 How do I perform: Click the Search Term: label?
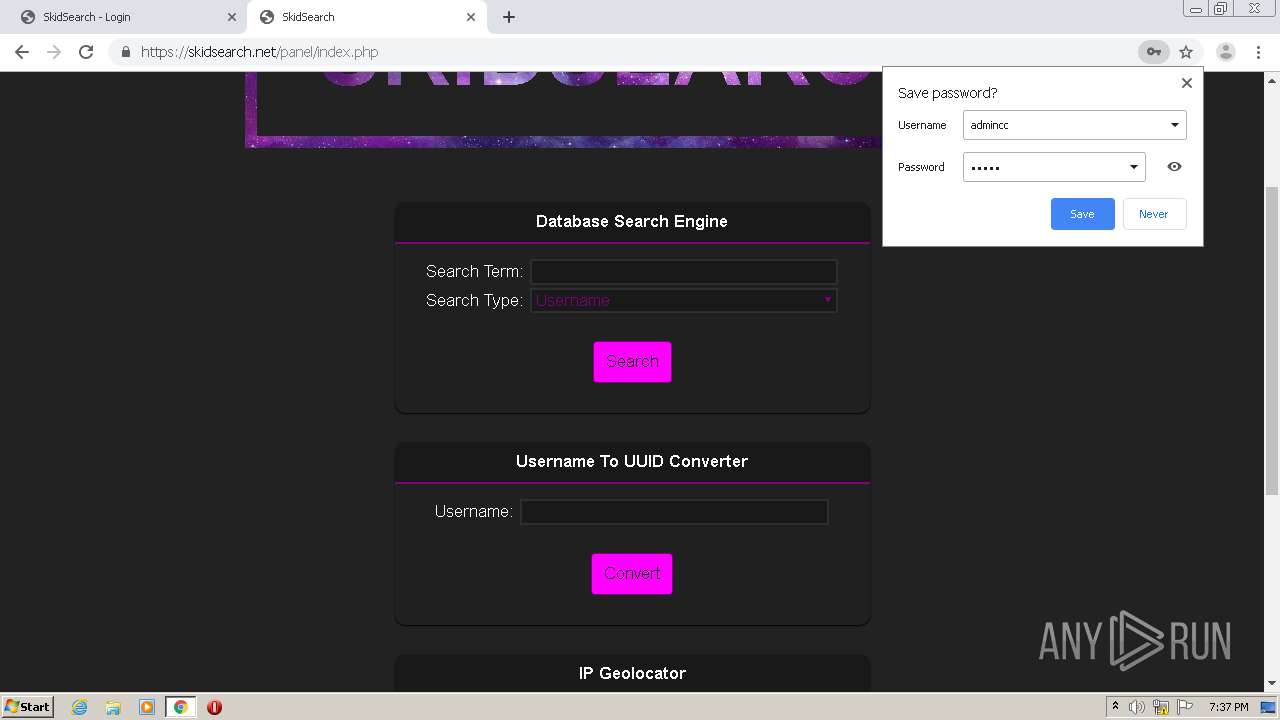point(474,272)
